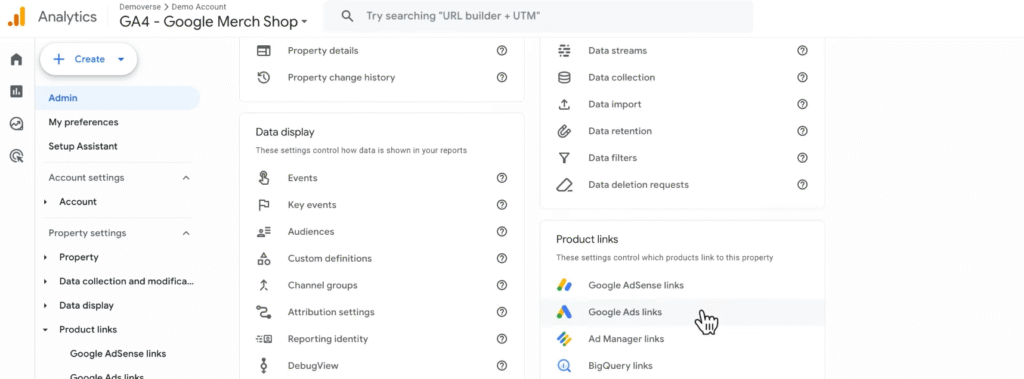This screenshot has width=1024, height=379.
Task: Click the Data collection database icon
Action: (564, 77)
